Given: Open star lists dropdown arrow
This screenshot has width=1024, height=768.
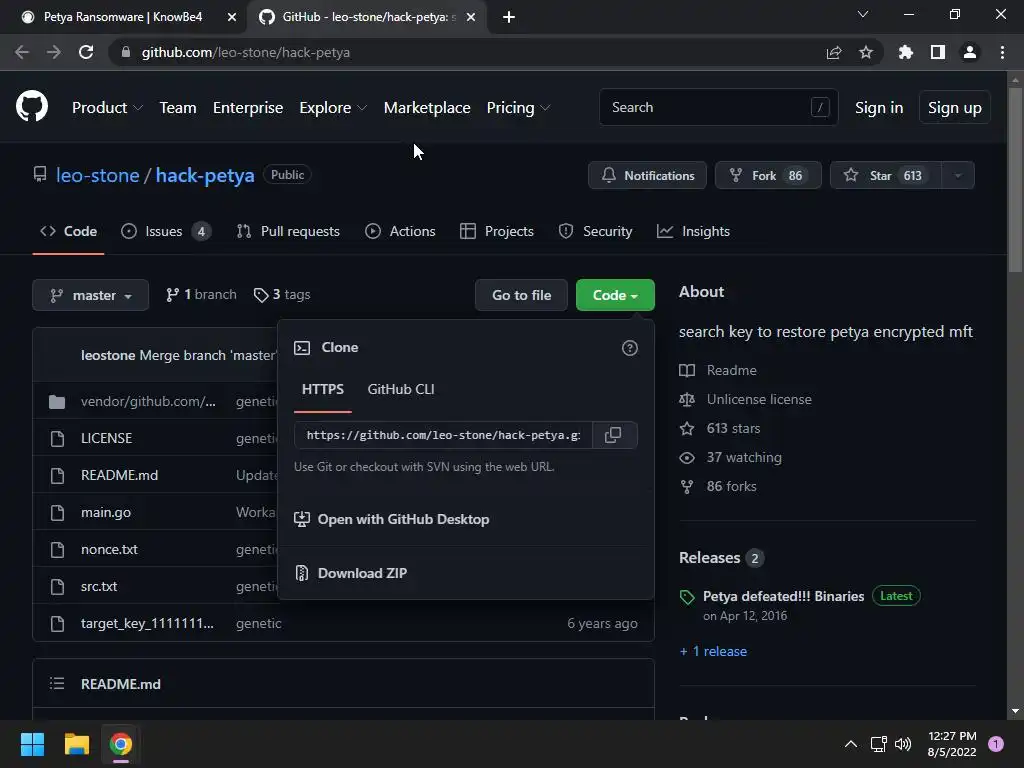Looking at the screenshot, I should [x=958, y=175].
